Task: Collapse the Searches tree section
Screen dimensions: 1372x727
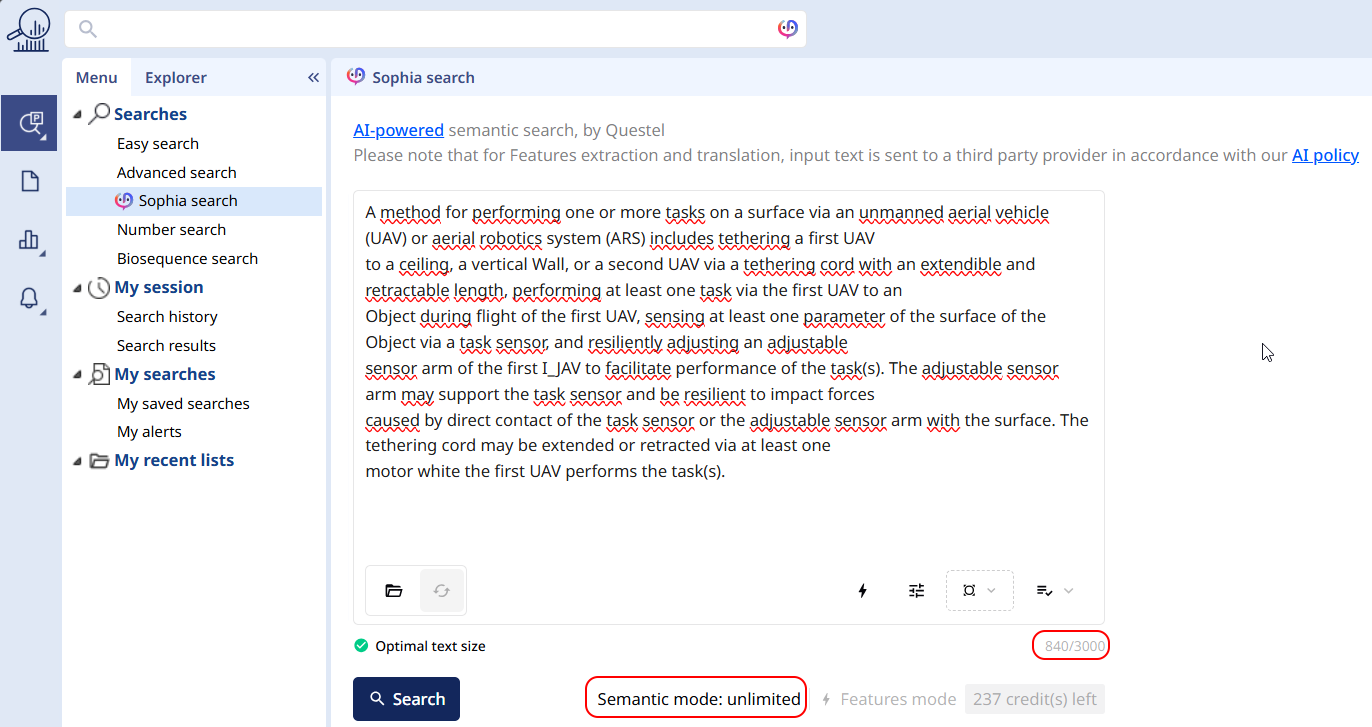Action: 78,115
